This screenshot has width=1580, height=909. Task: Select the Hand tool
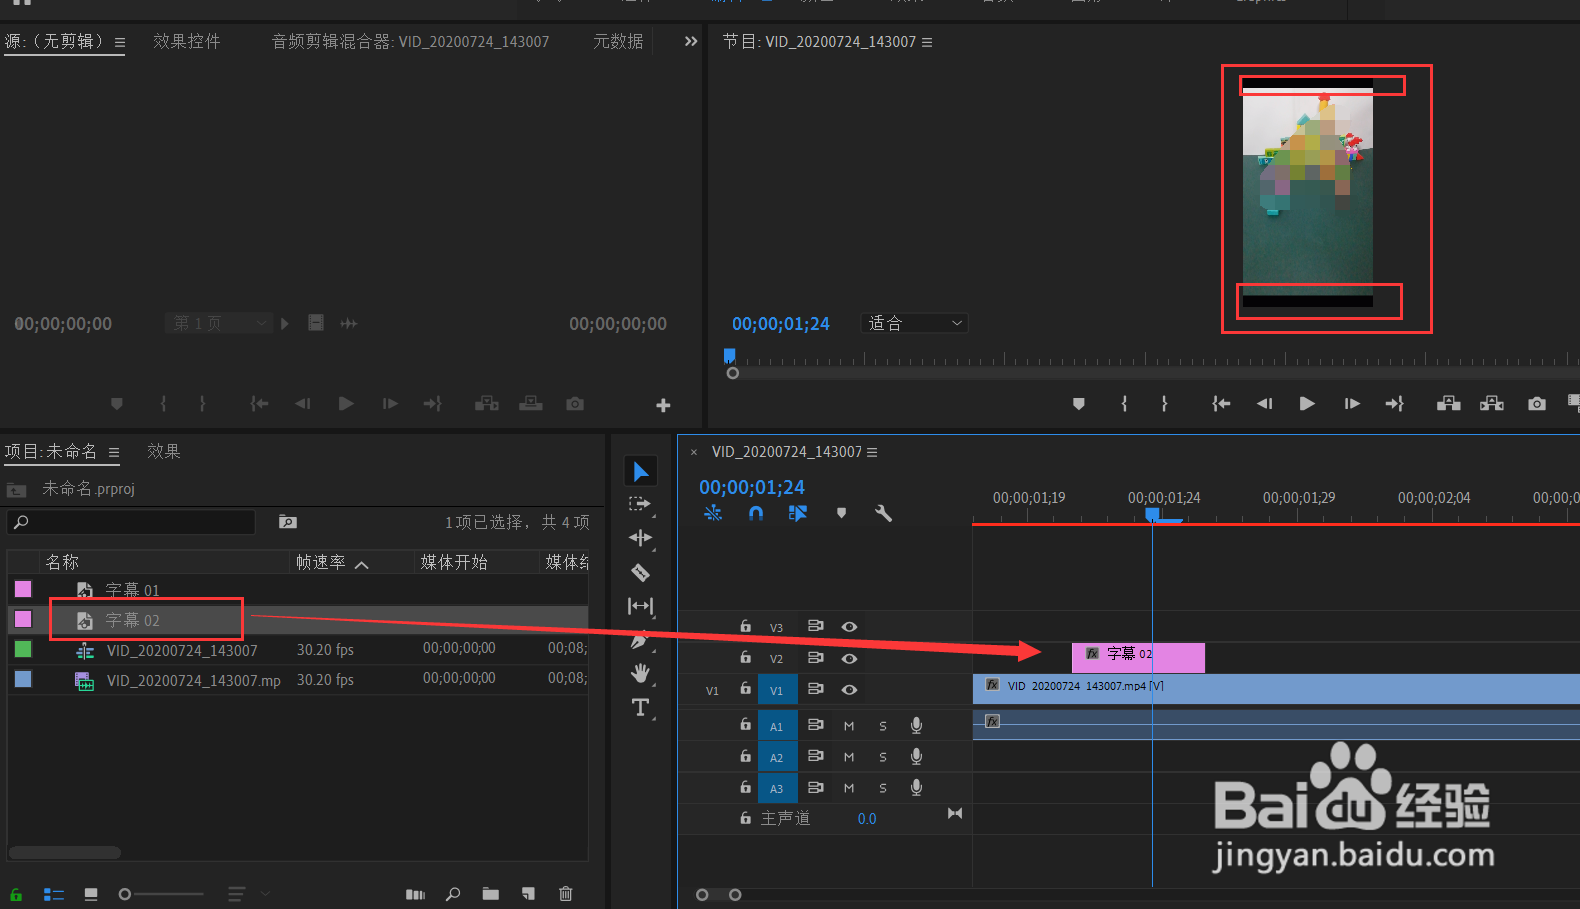[640, 673]
